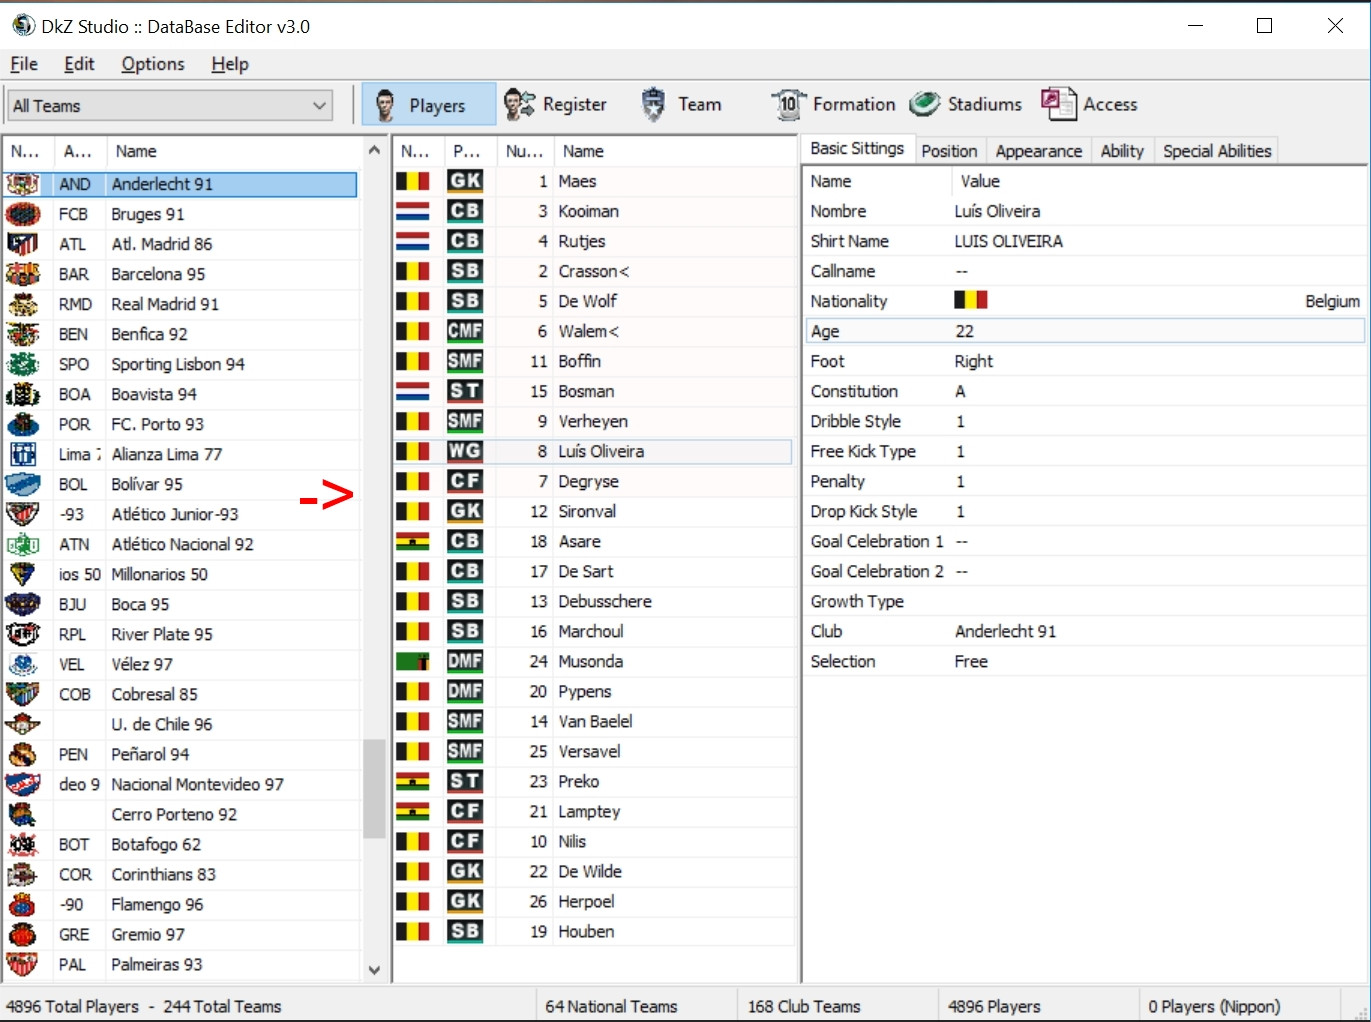Click the ST position badge for Bosman
1371x1022 pixels.
tap(465, 391)
